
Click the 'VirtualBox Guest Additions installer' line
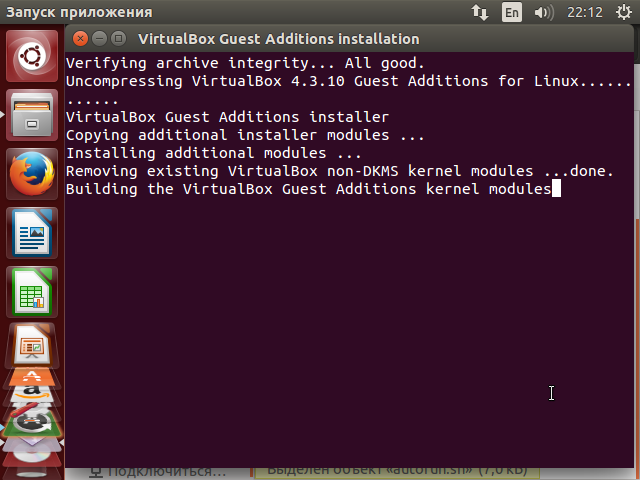(x=227, y=117)
